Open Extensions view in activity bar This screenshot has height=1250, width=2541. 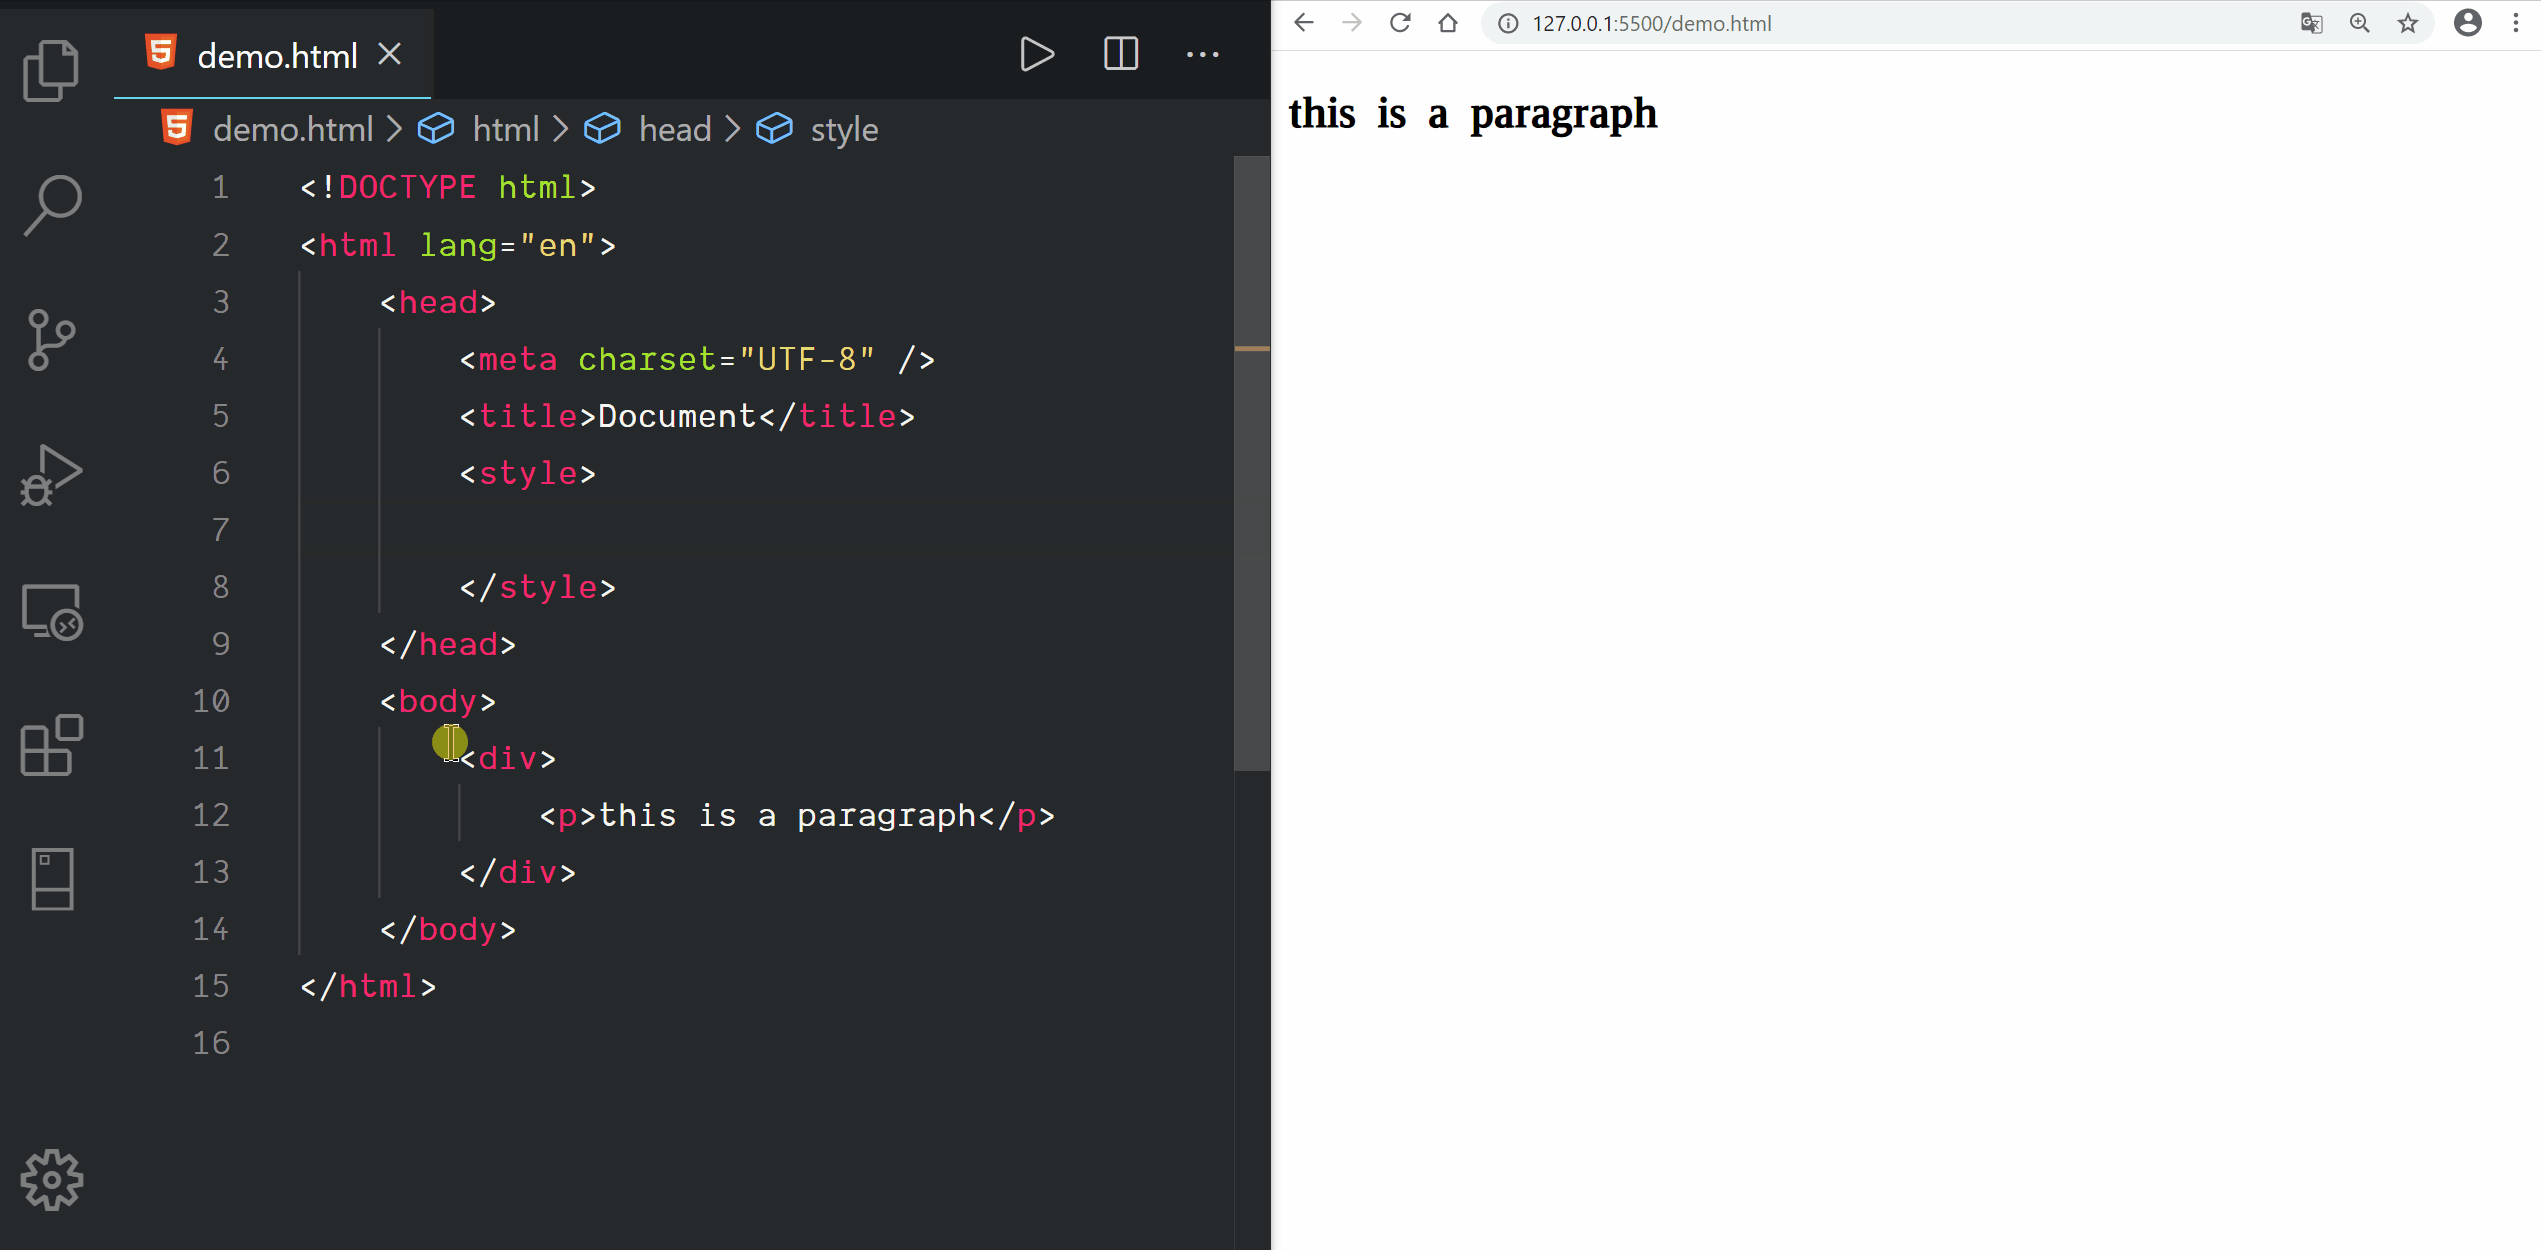[x=51, y=746]
